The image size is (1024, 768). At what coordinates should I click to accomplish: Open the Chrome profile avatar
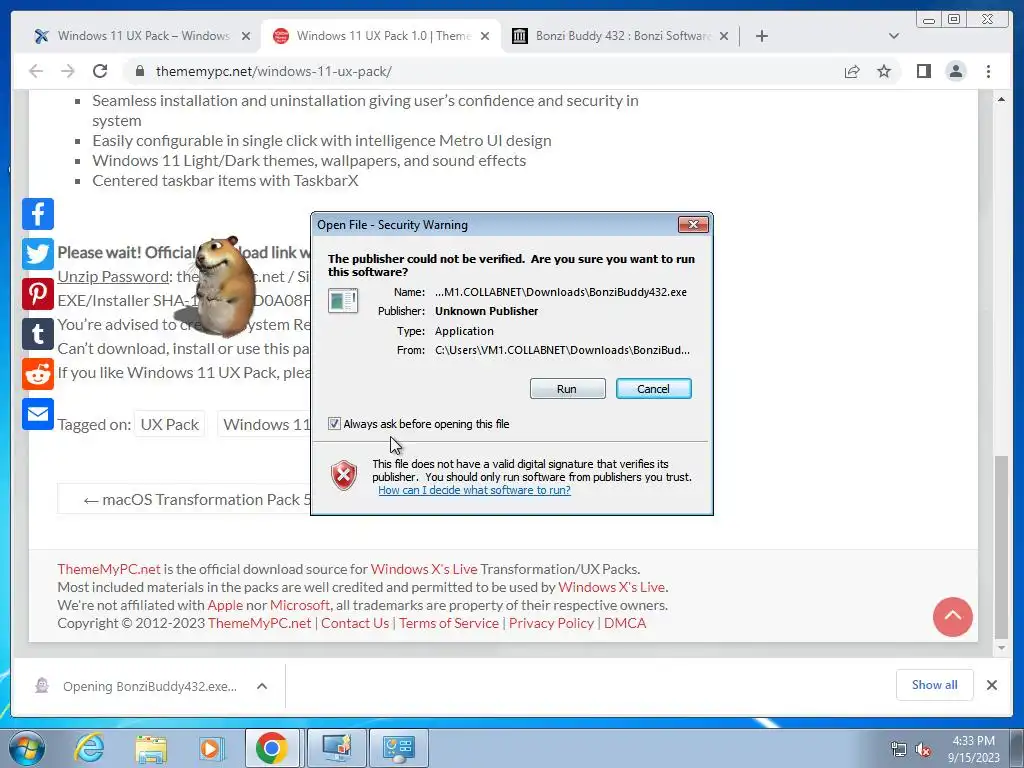click(955, 71)
